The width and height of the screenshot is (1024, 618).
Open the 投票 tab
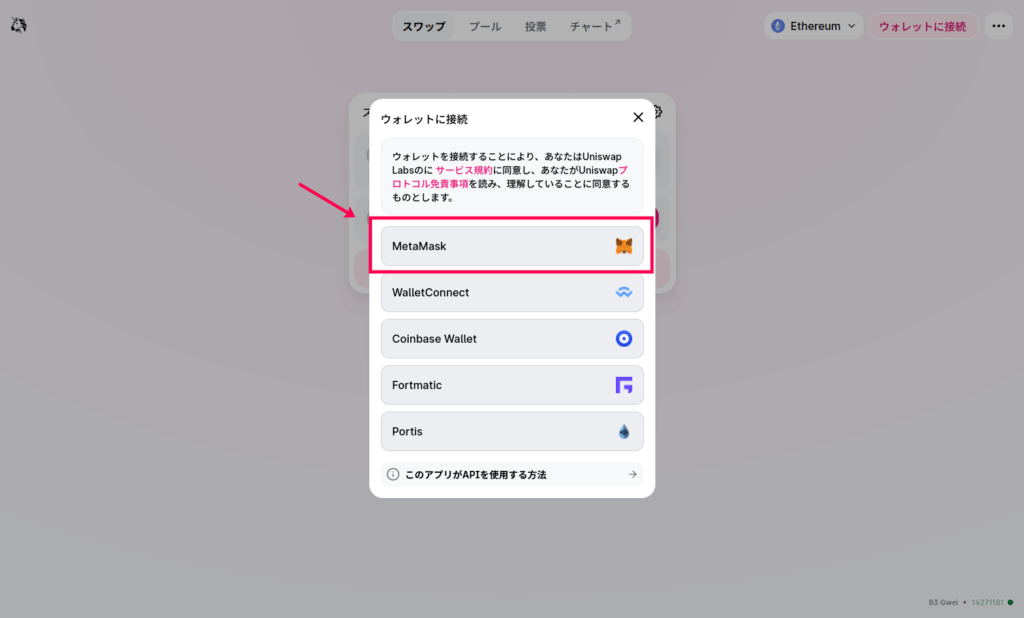pos(535,26)
